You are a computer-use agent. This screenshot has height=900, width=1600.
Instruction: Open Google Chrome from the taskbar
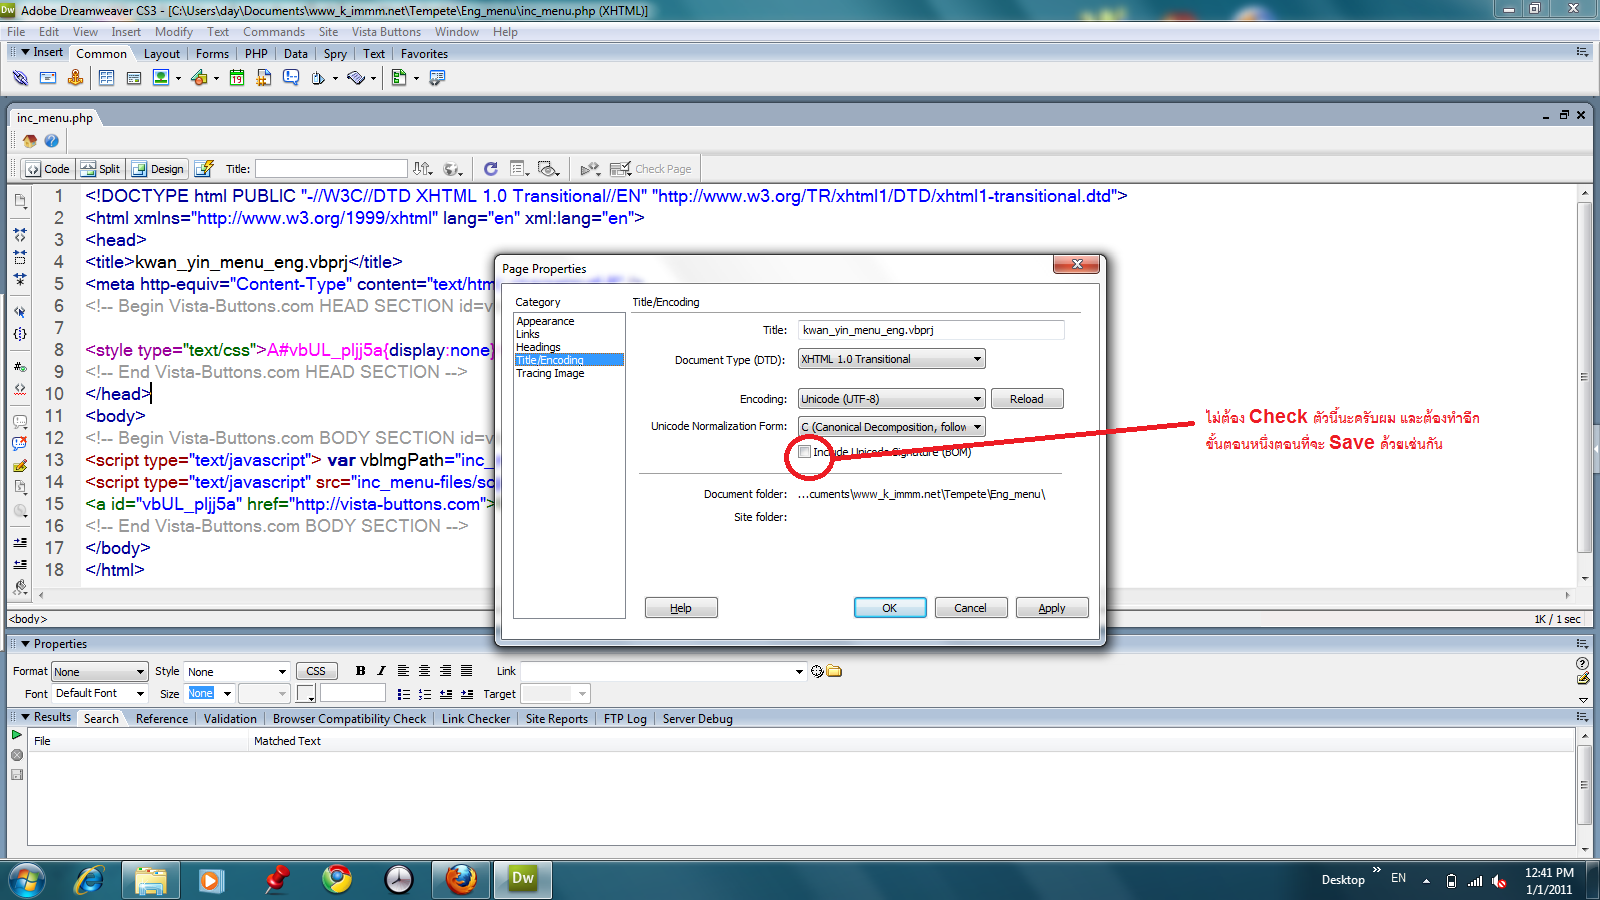point(337,879)
